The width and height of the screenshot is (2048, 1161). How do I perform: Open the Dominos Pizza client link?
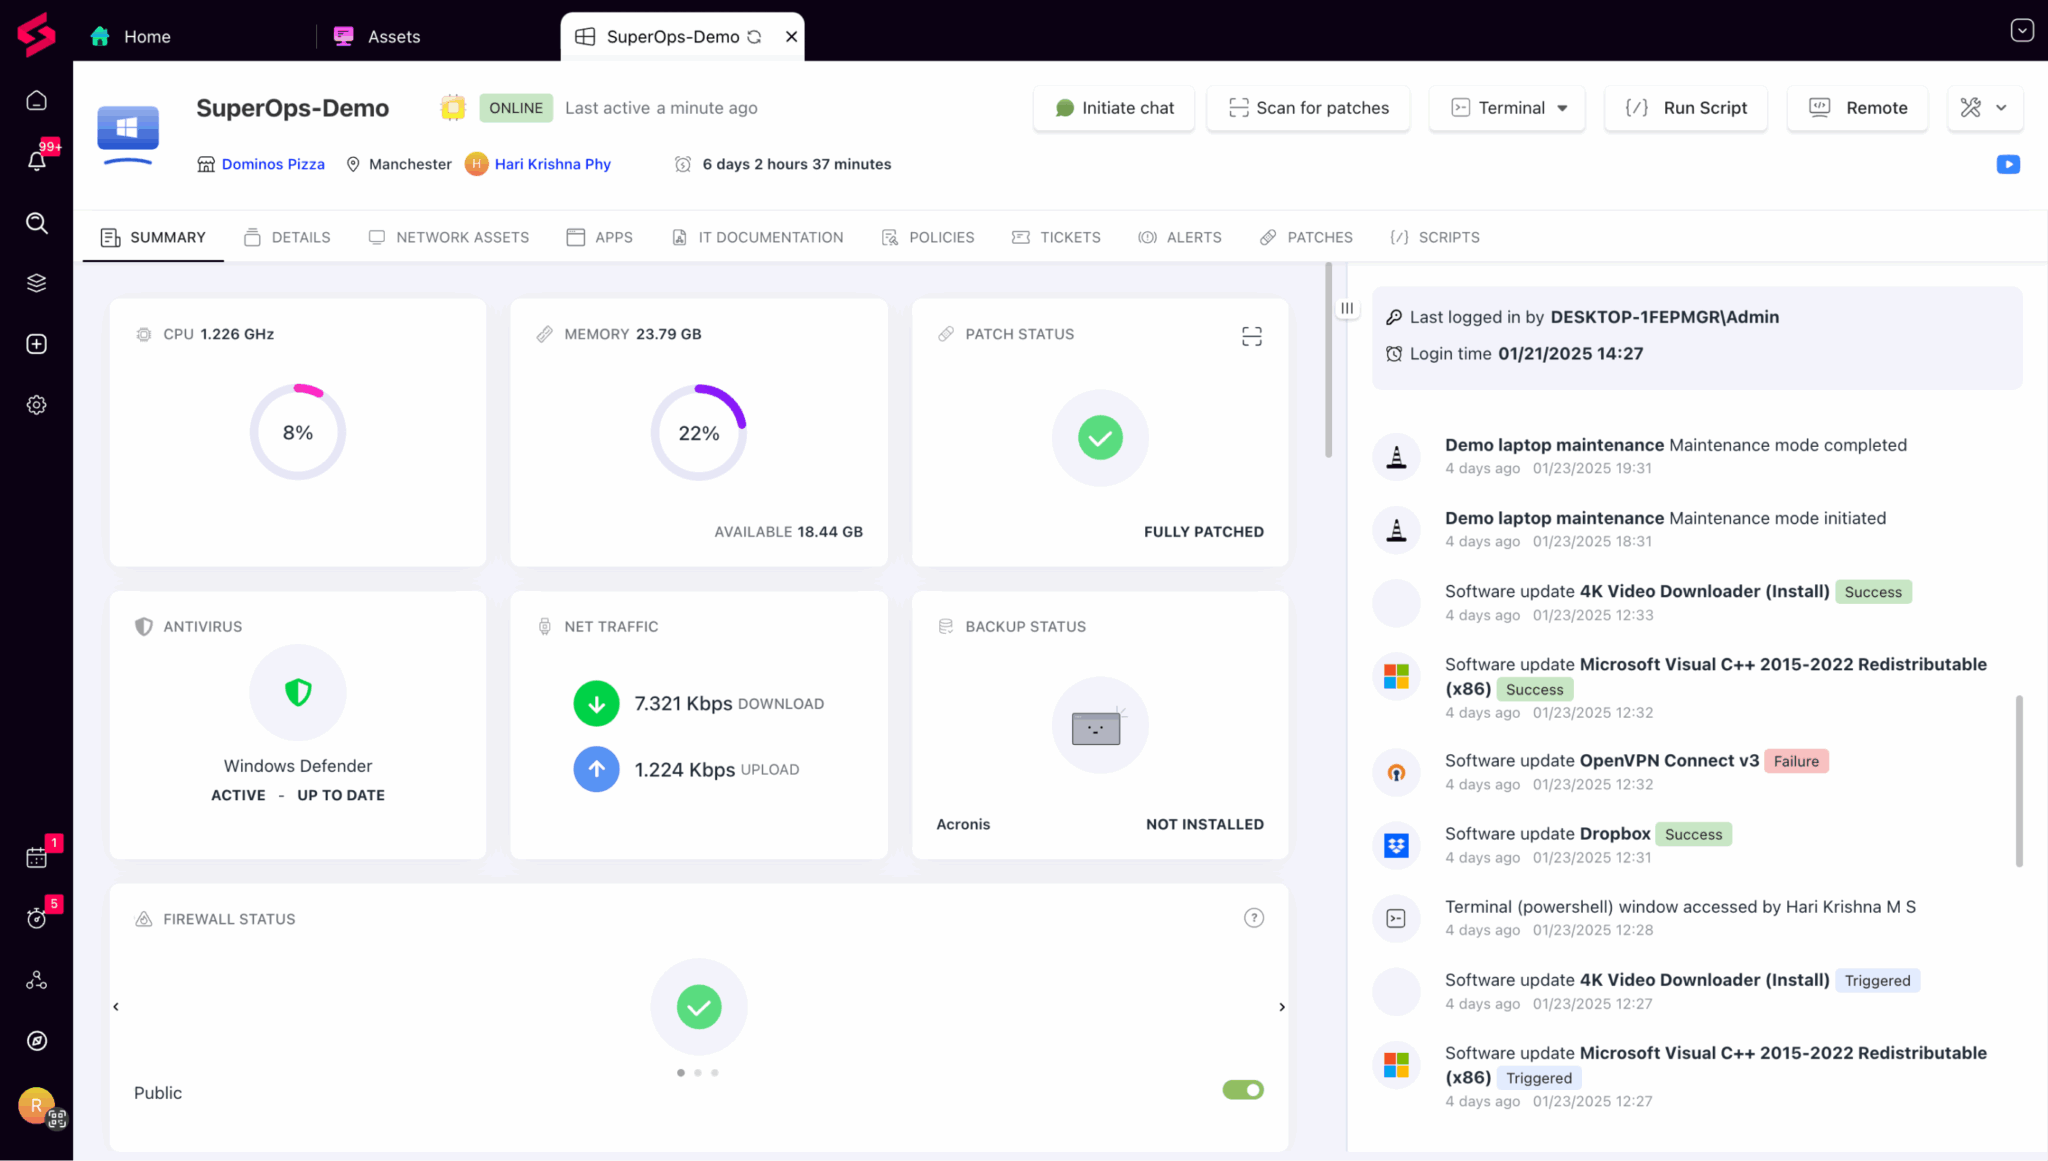(273, 164)
